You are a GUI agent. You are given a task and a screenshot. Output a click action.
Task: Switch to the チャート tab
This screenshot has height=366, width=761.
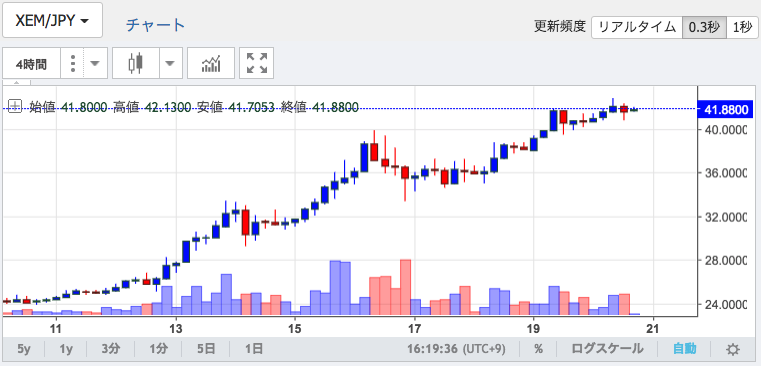(155, 25)
